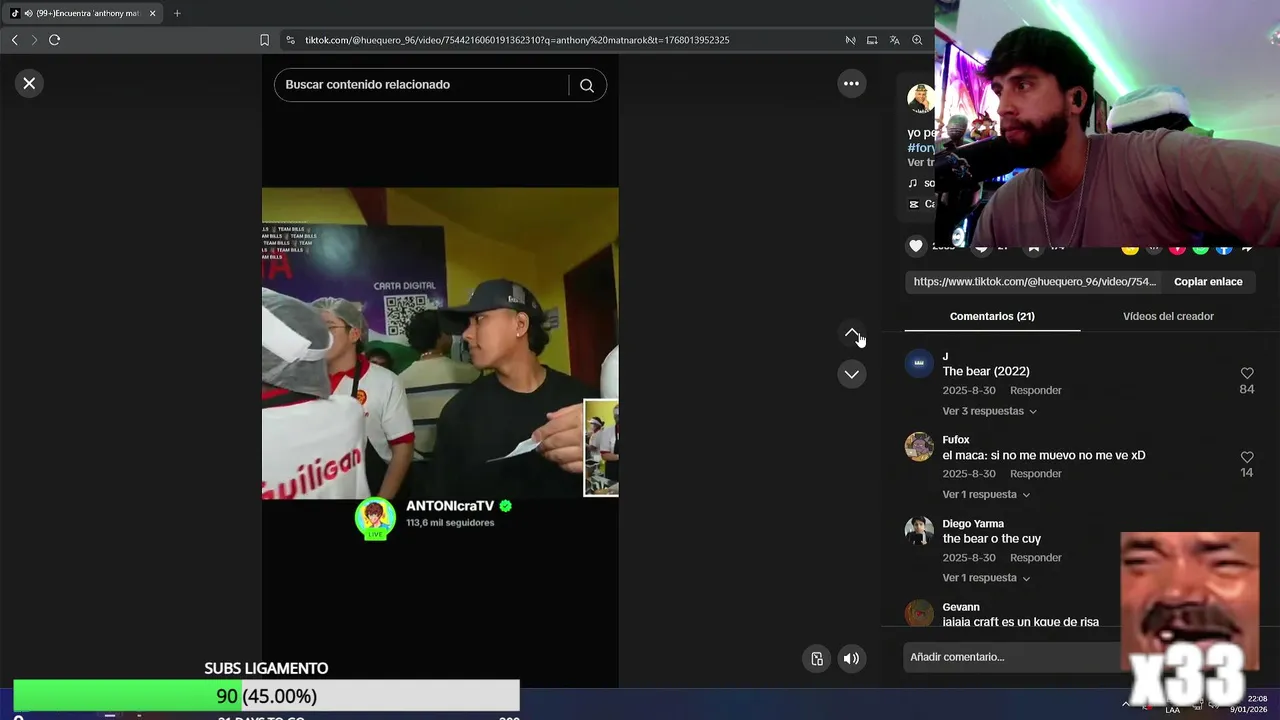This screenshot has height=720, width=1280.
Task: Toggle the floating player icon beside the volume
Action: 817,658
